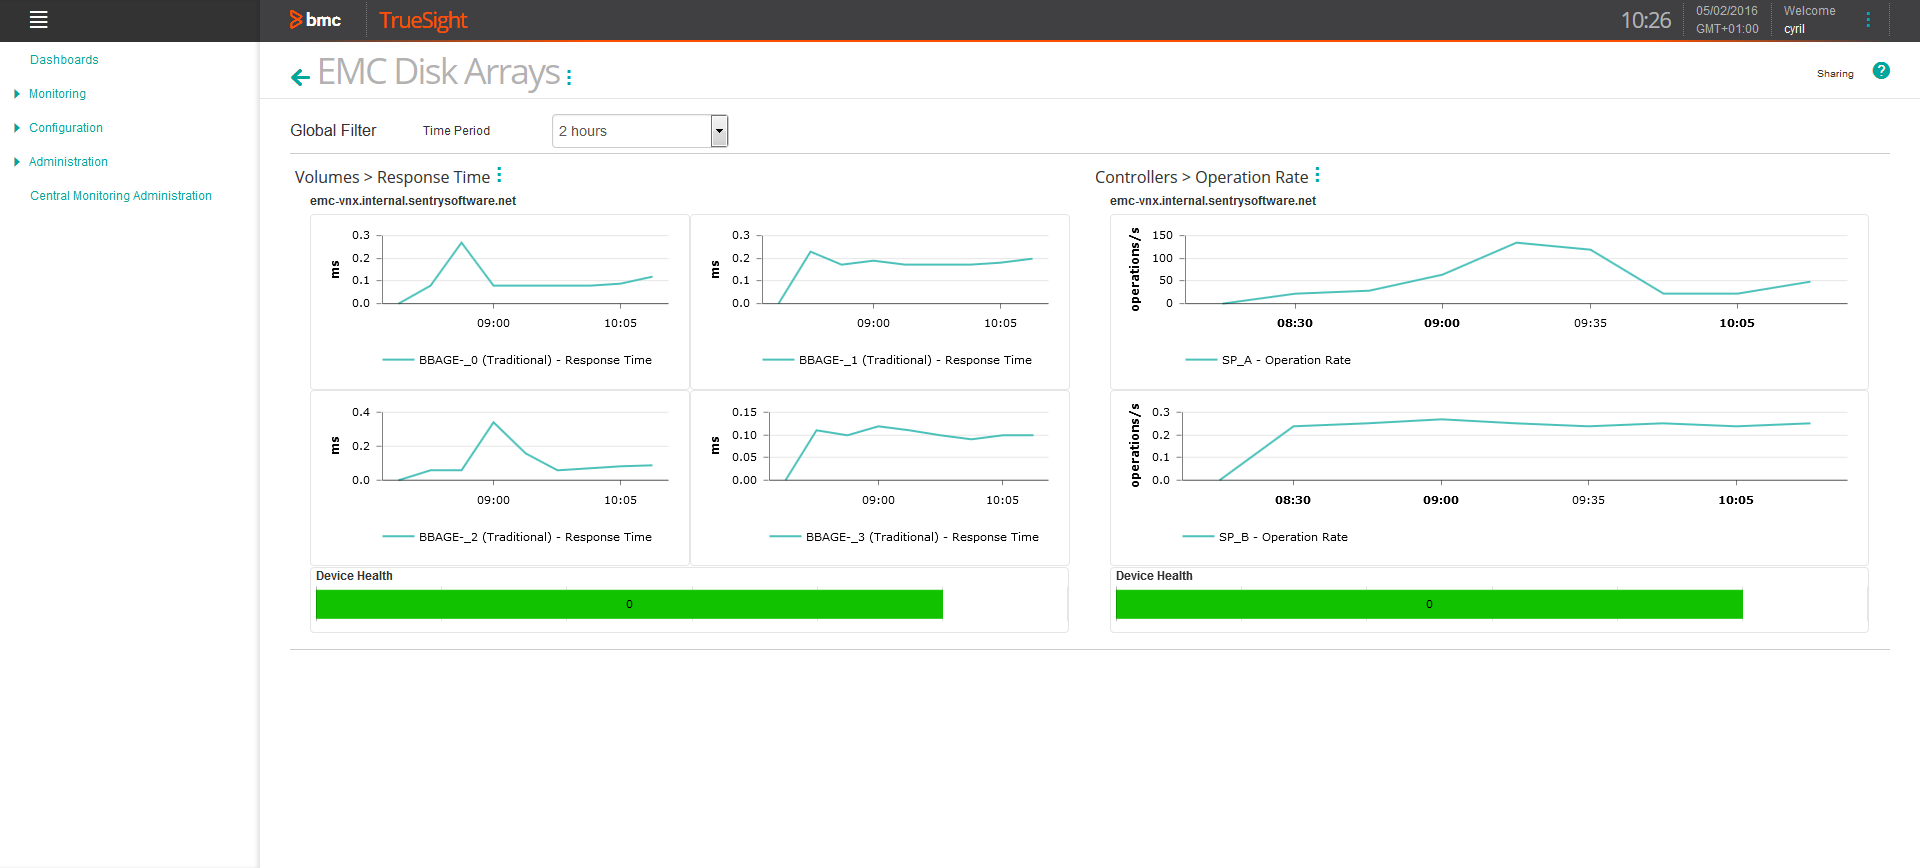Click the Global Filter label
This screenshot has height=868, width=1920.
[x=333, y=131]
